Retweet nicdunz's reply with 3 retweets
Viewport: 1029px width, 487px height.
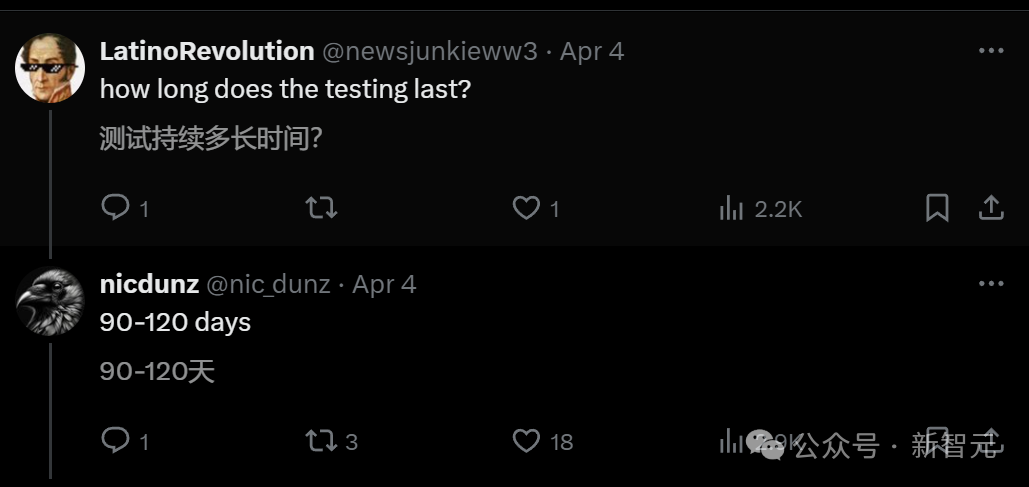click(x=321, y=440)
